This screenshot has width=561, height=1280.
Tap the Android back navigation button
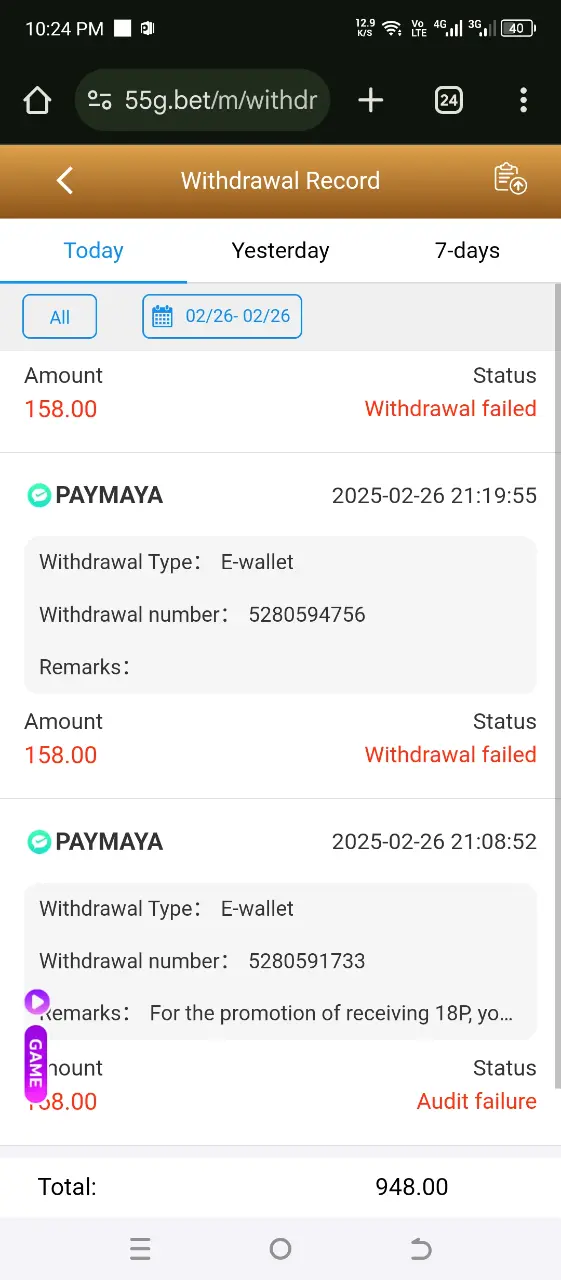tap(421, 1249)
